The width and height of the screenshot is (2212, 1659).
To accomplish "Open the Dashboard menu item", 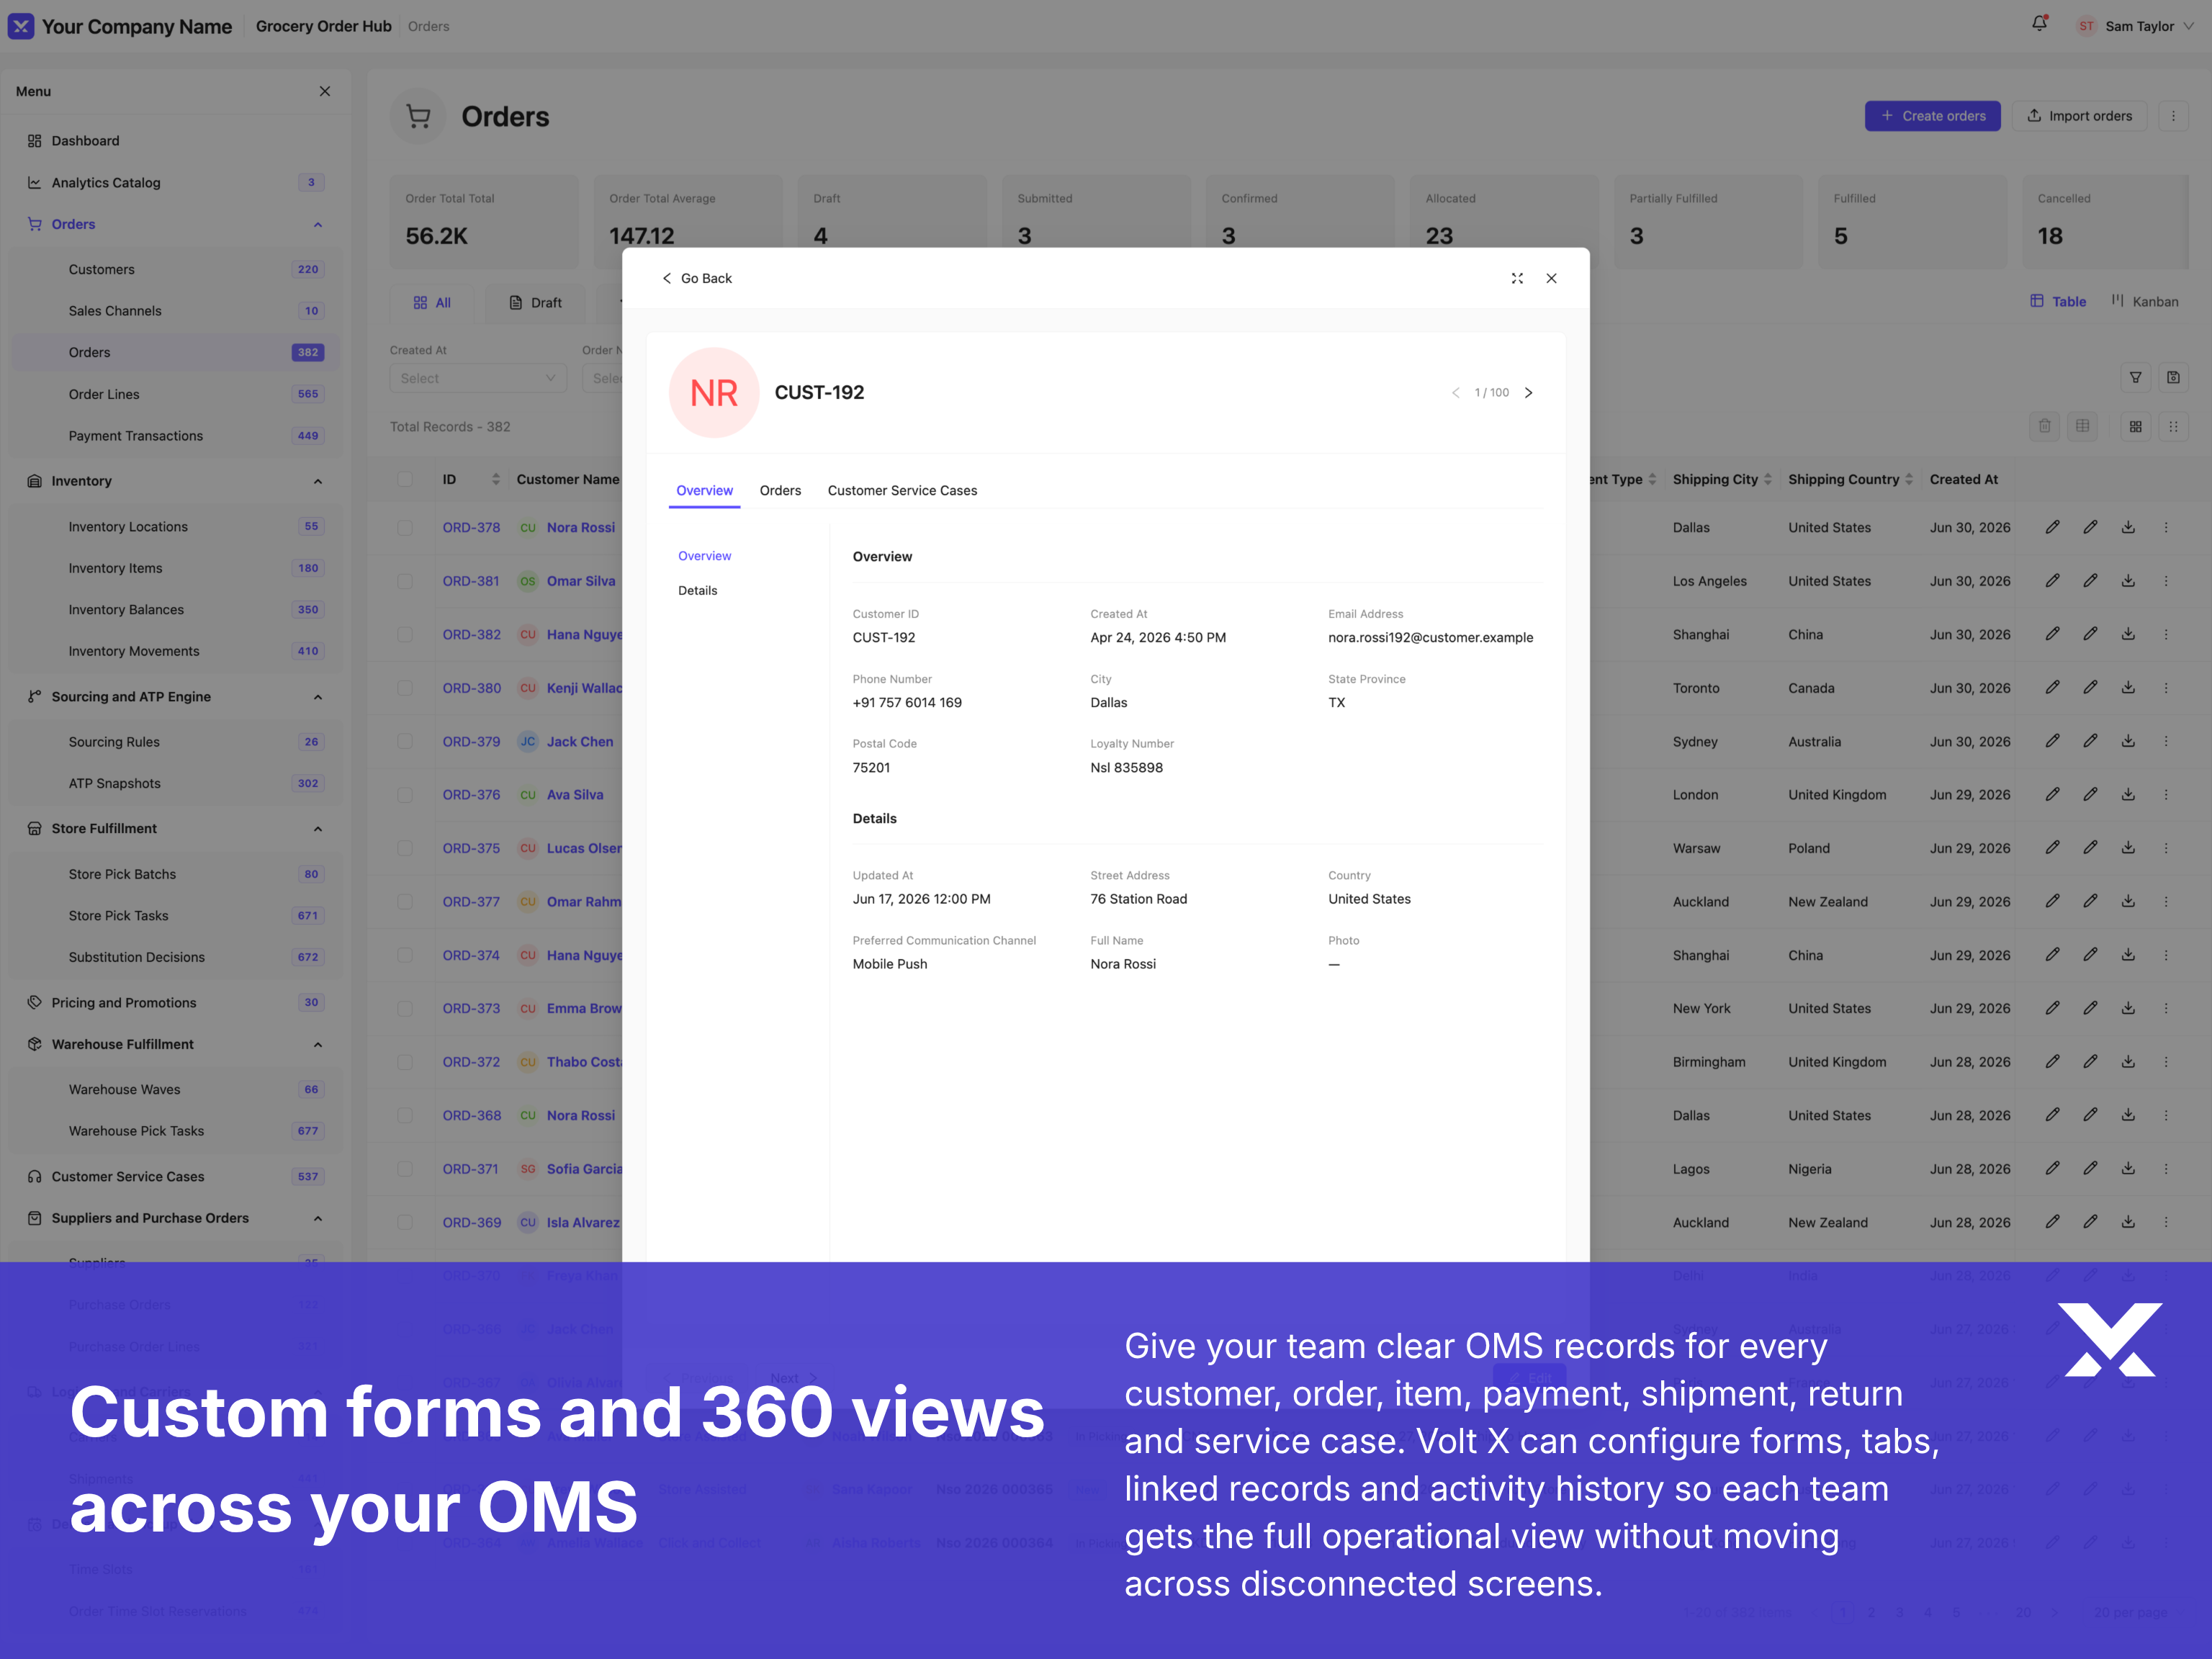I will (85, 141).
